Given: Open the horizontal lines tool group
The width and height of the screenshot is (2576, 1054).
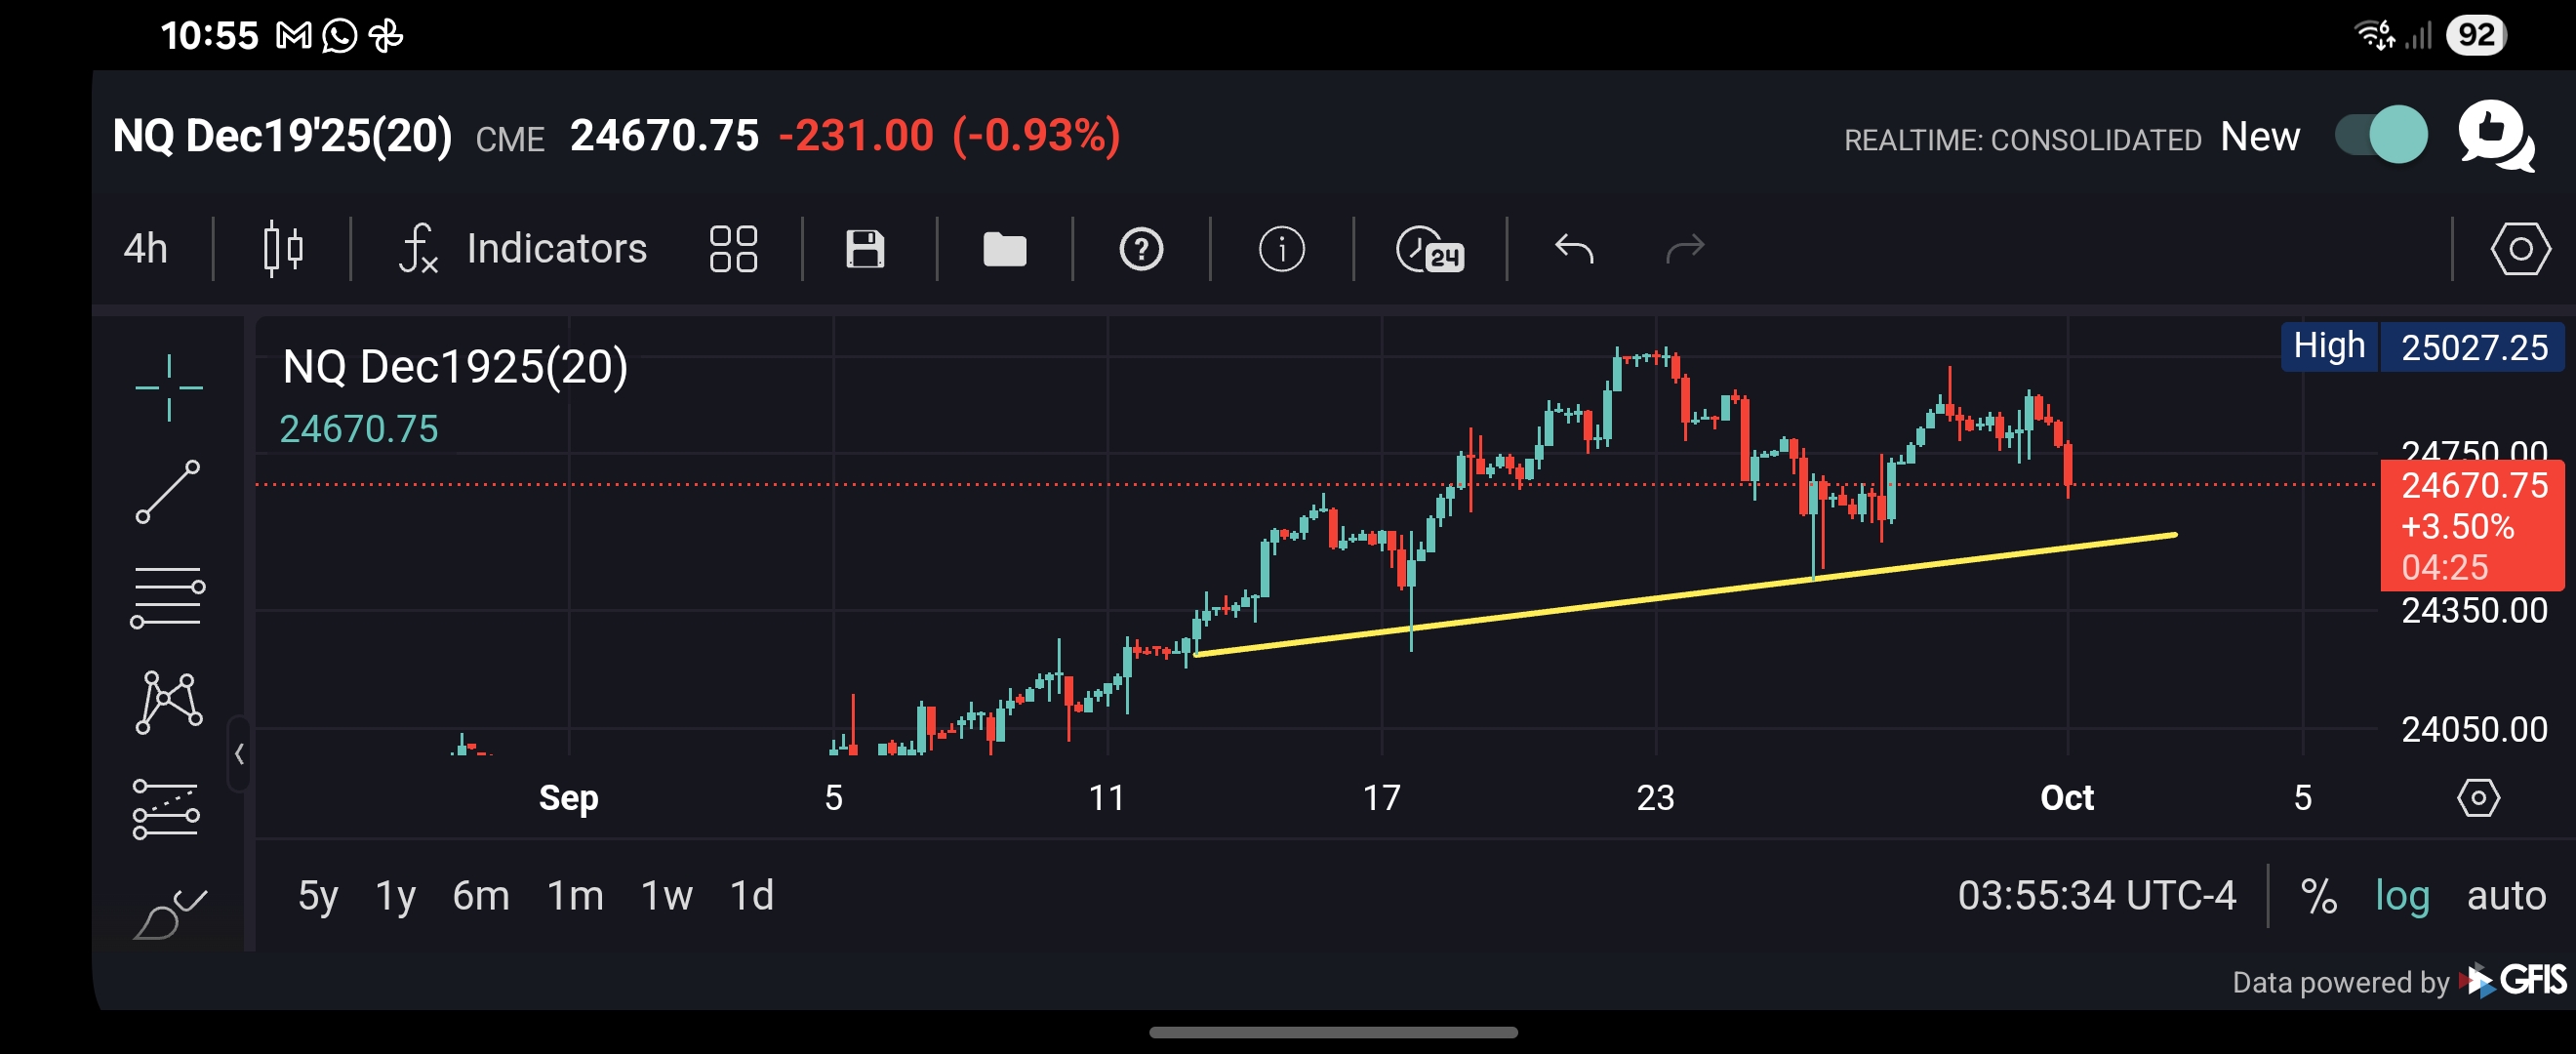Looking at the screenshot, I should (x=167, y=597).
